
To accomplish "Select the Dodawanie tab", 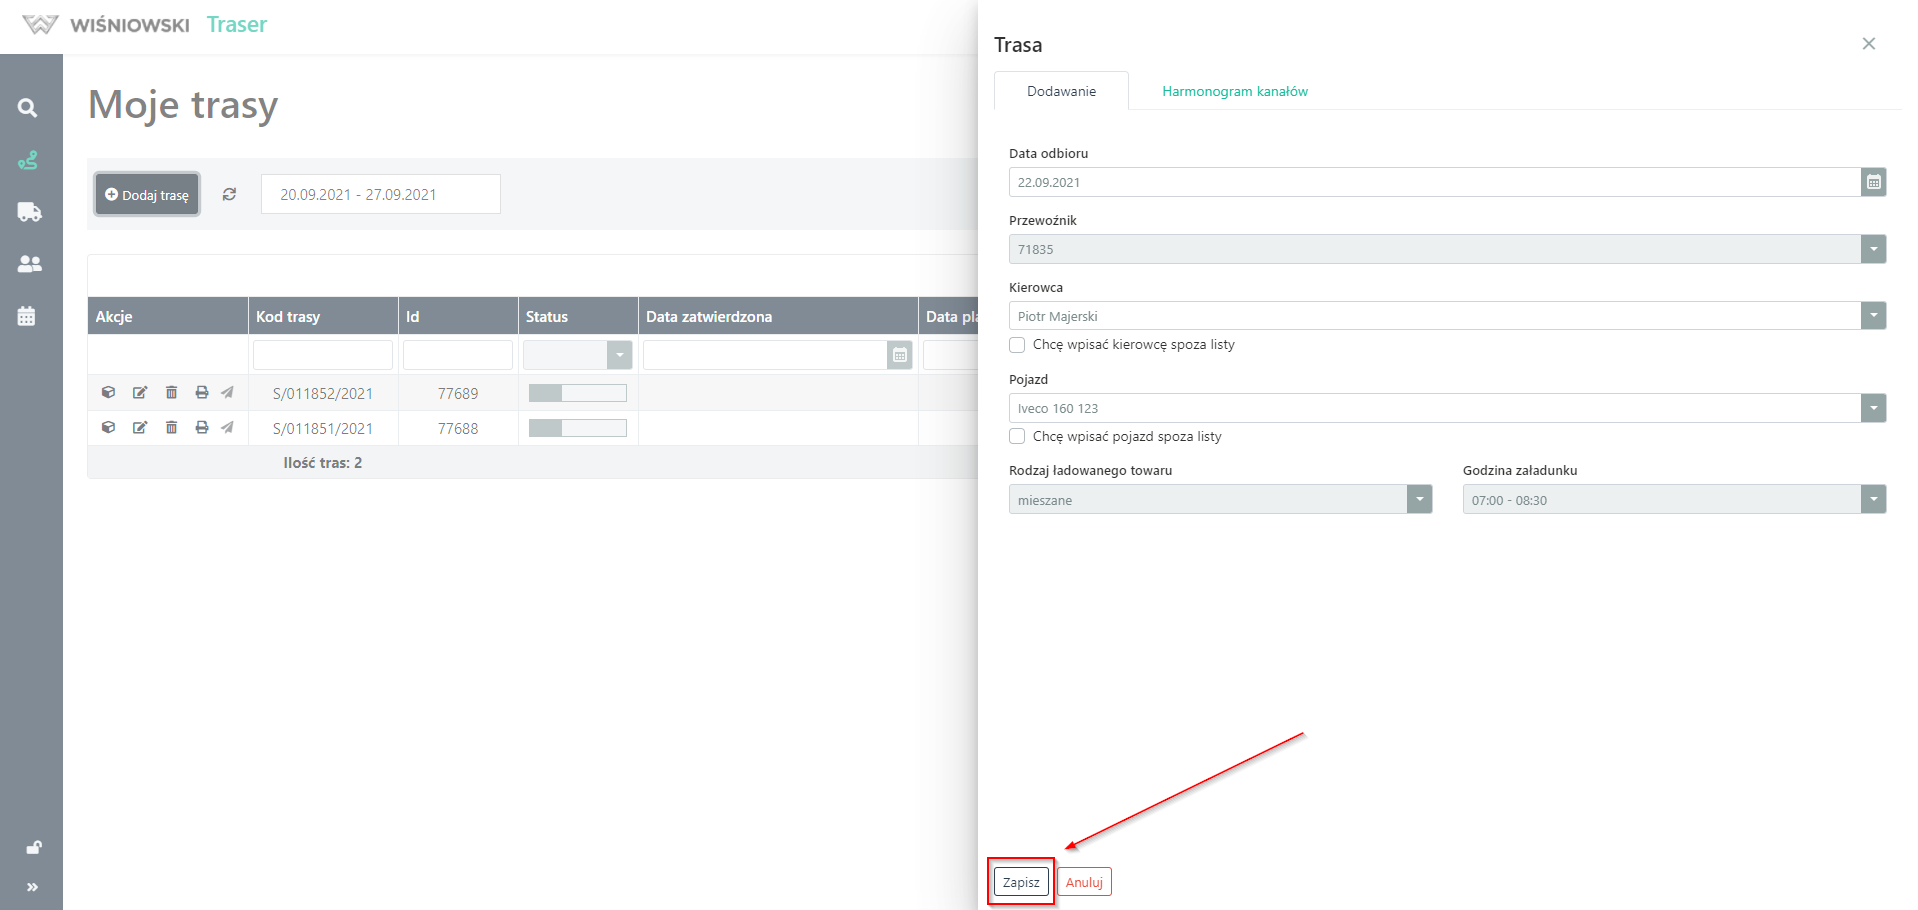I will pyautogui.click(x=1061, y=91).
